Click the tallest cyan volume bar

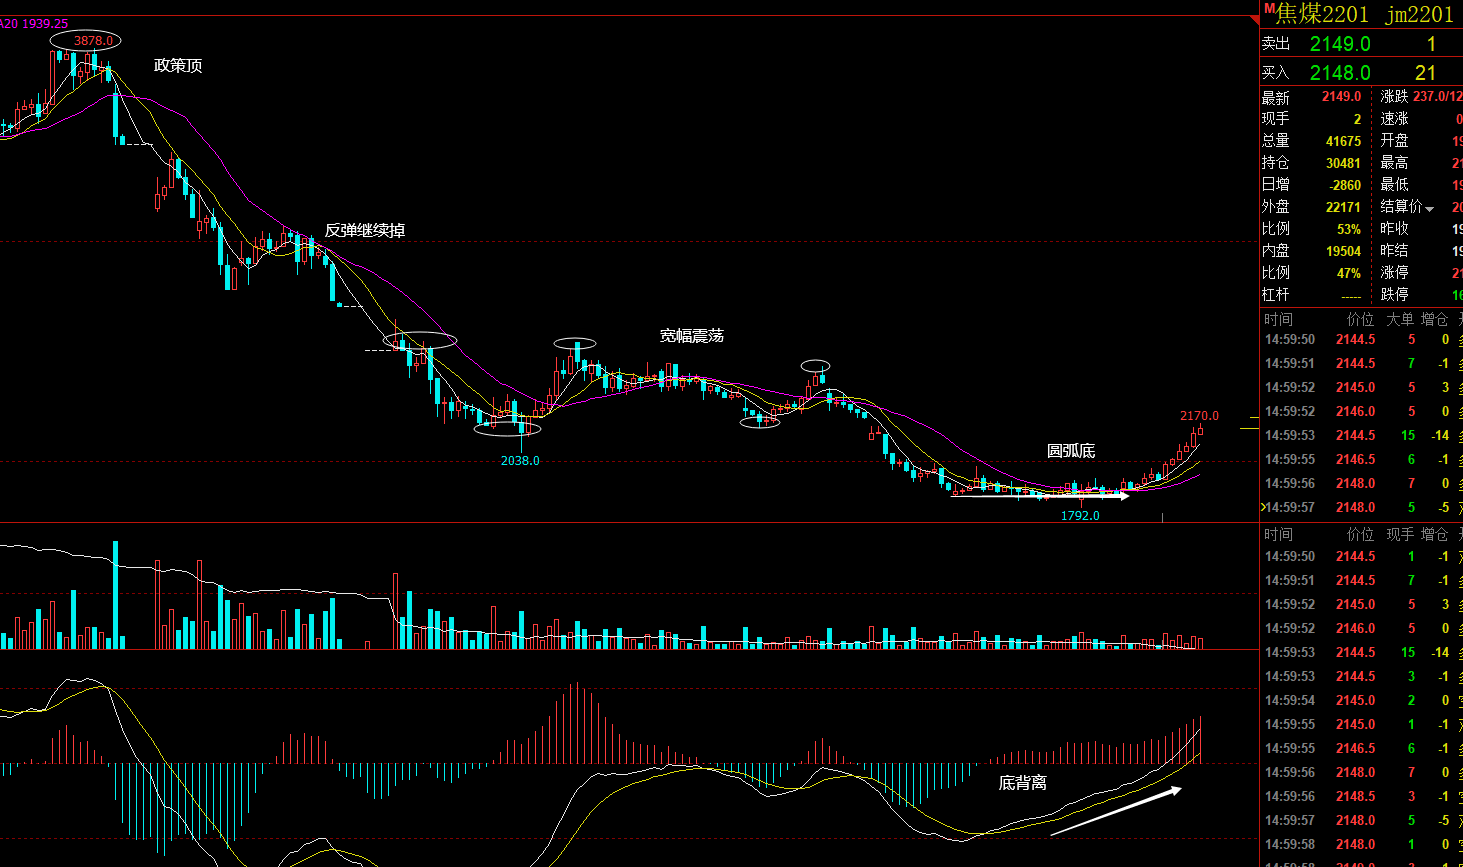point(116,595)
